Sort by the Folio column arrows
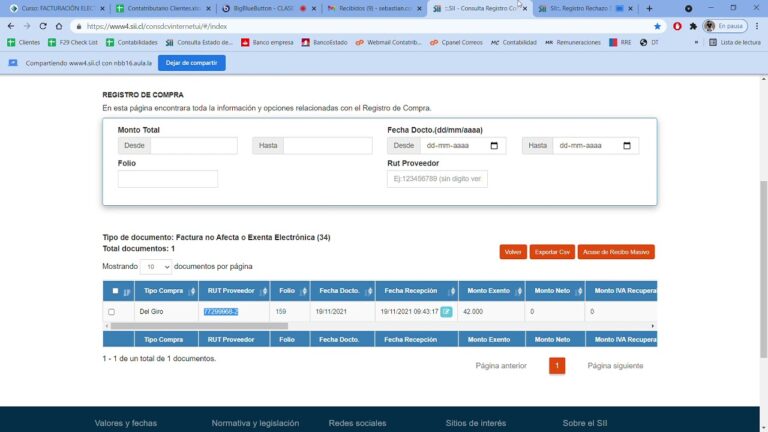Screen dimensions: 768x432 point(304,291)
